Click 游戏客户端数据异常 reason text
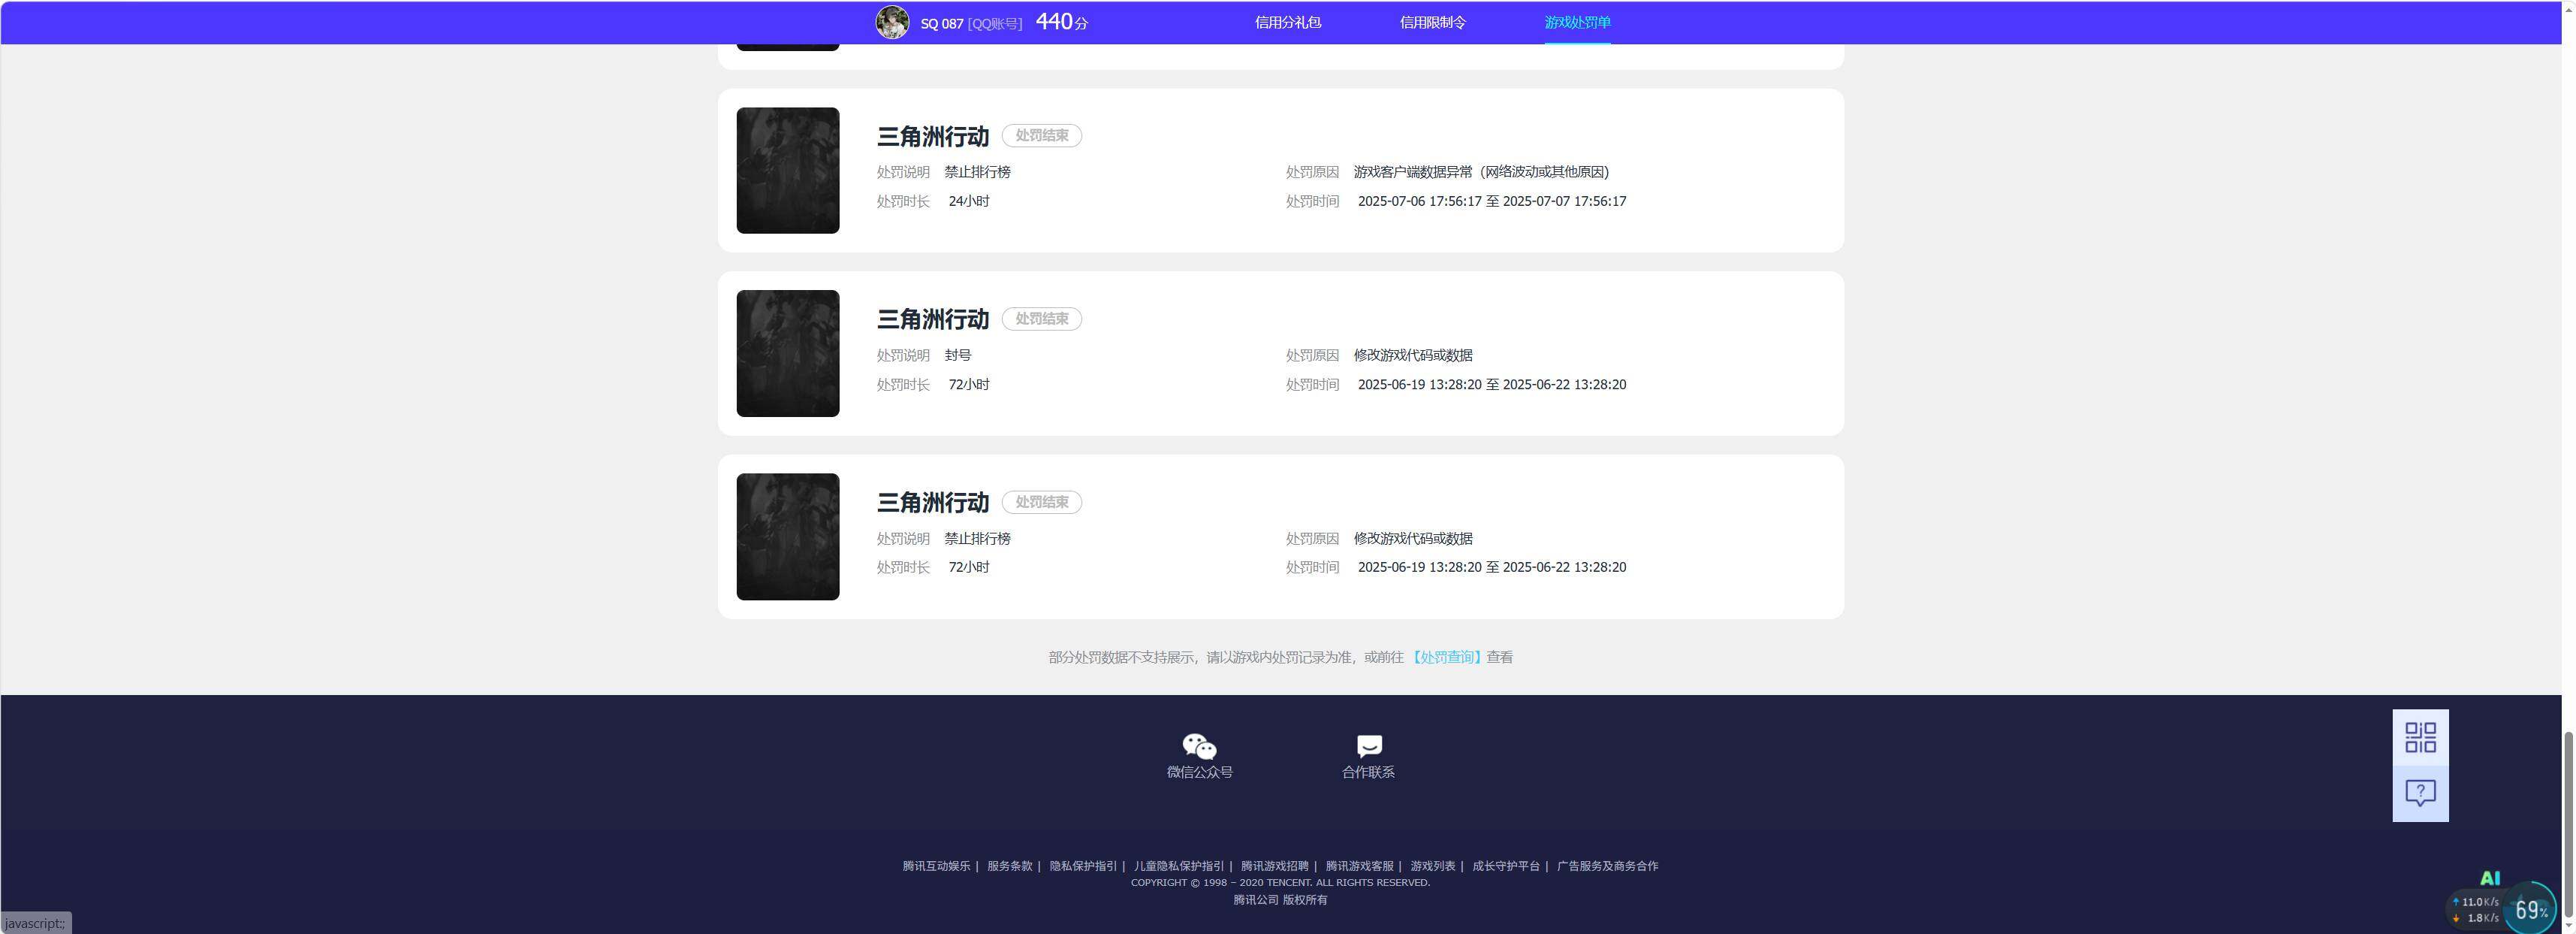The width and height of the screenshot is (2576, 934). pos(1480,172)
